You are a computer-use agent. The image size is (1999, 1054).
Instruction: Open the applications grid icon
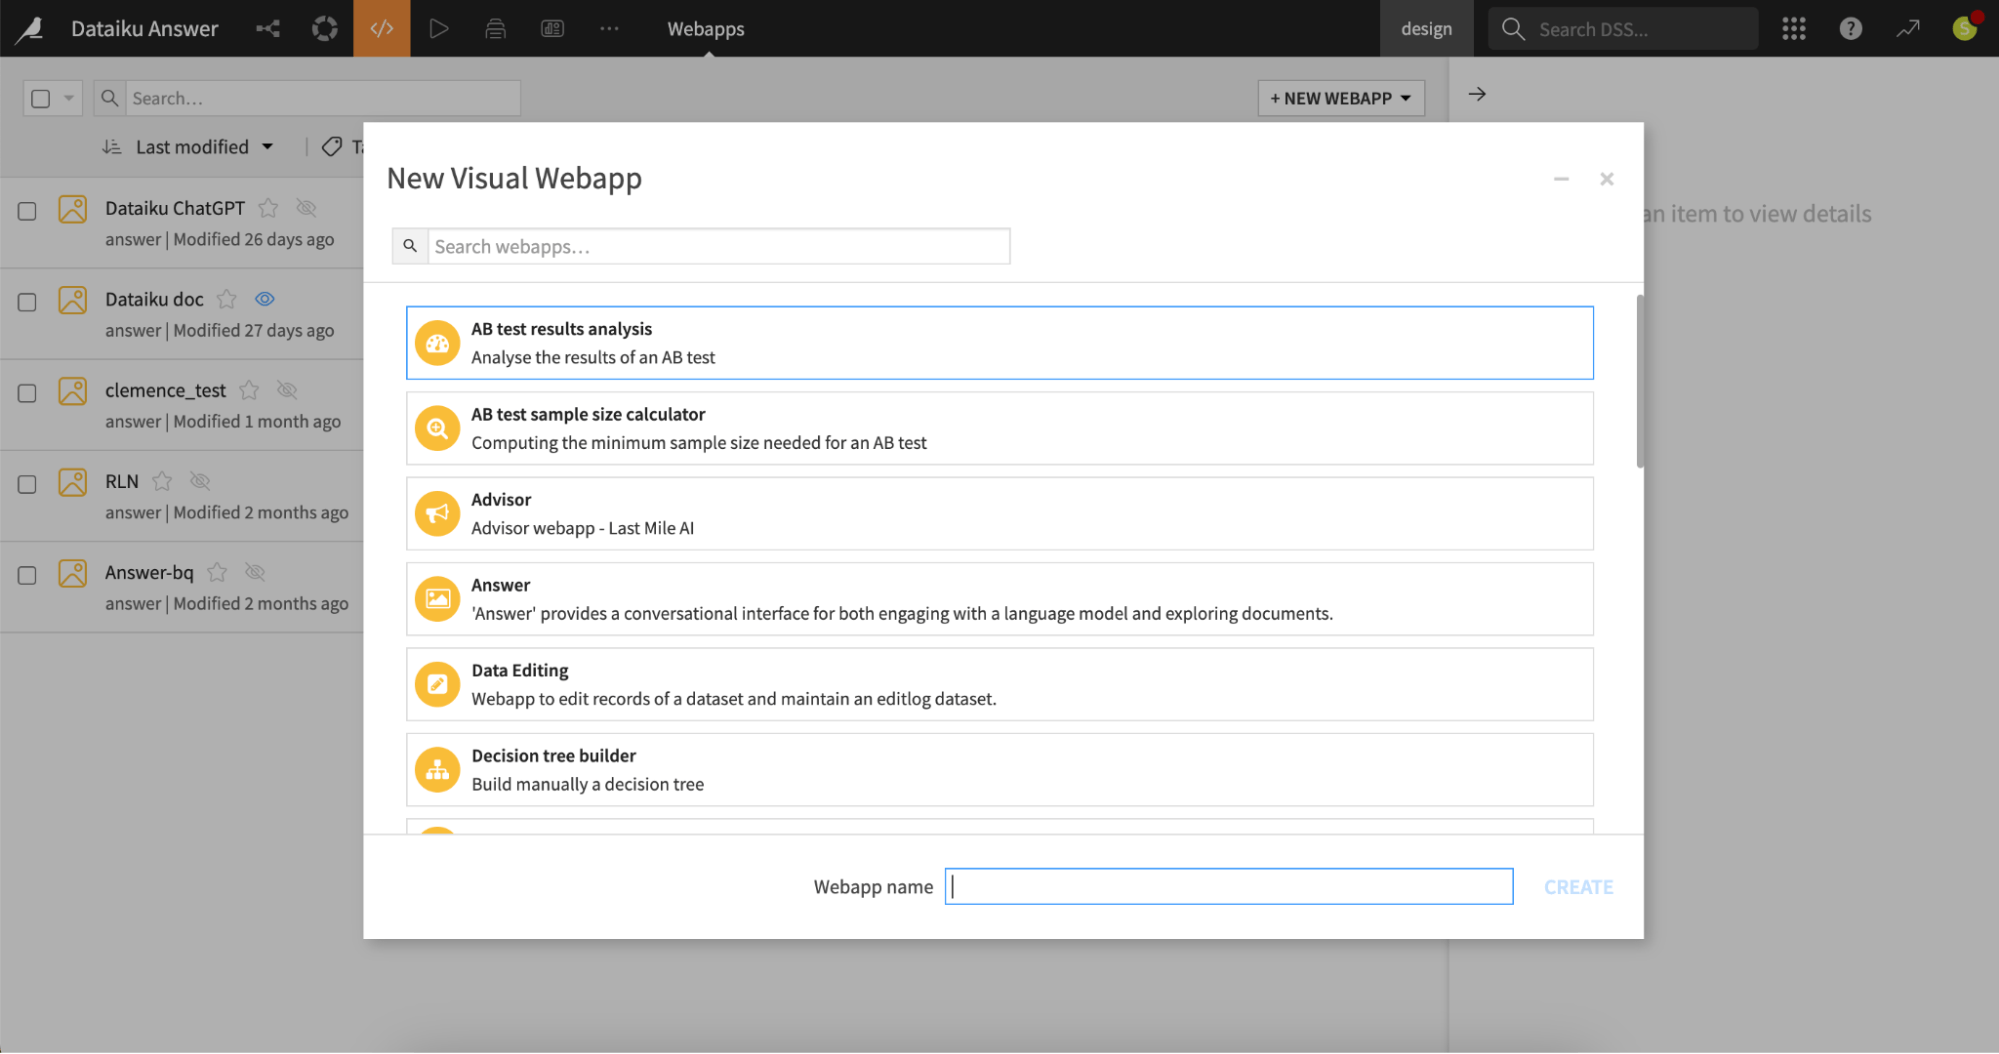pyautogui.click(x=1793, y=29)
